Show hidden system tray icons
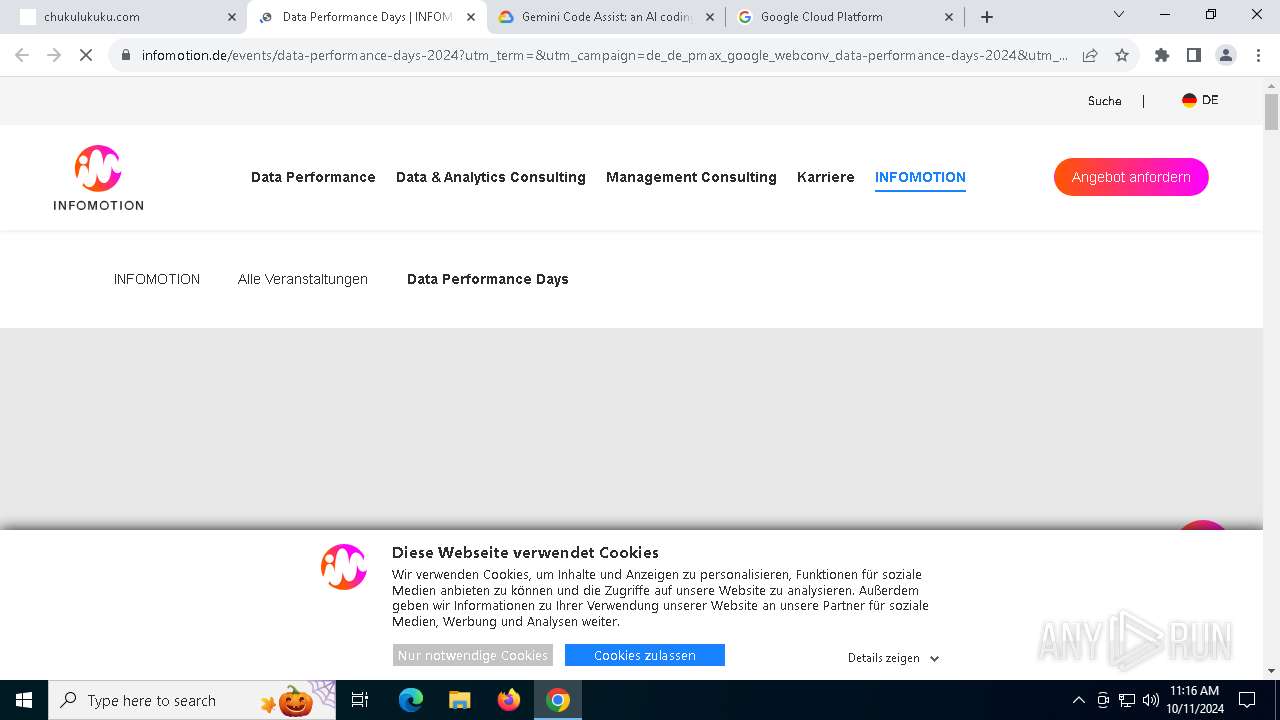This screenshot has height=720, width=1280. pyautogui.click(x=1078, y=700)
